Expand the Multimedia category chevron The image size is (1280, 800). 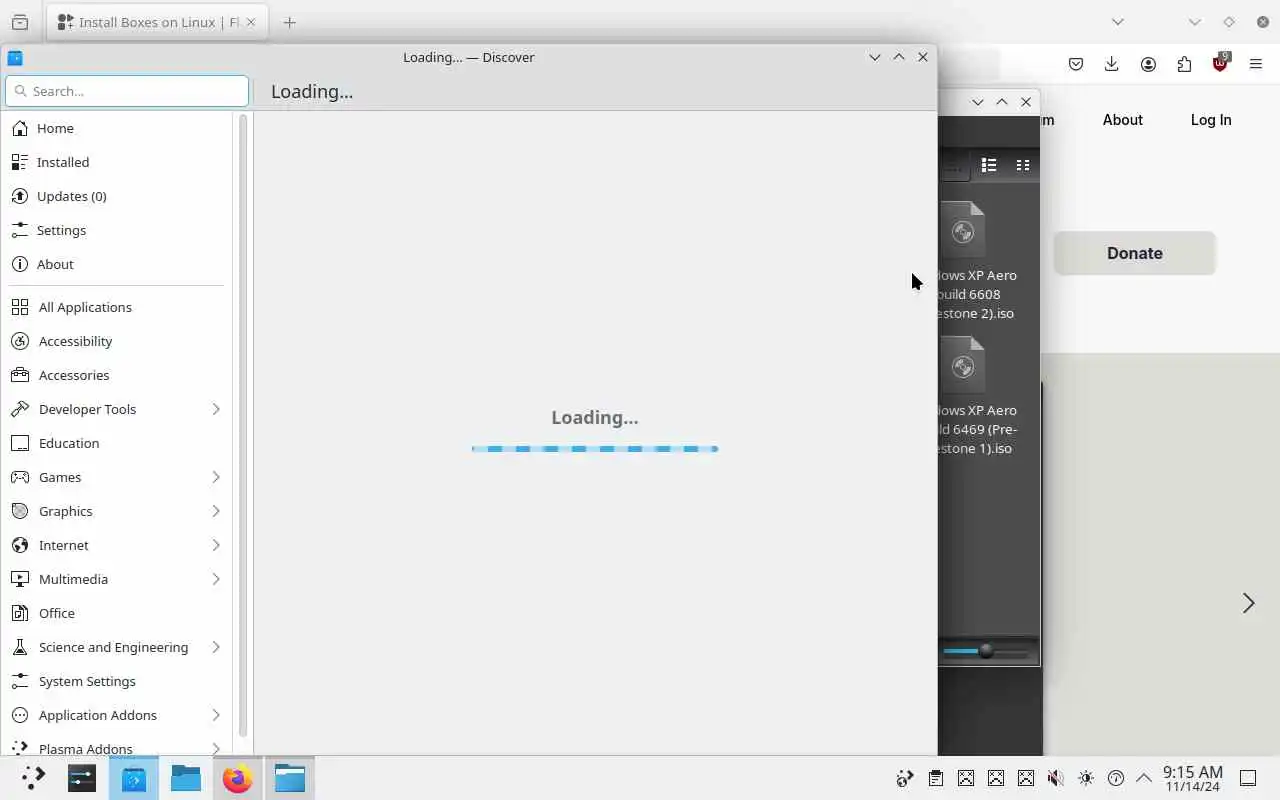[216, 579]
